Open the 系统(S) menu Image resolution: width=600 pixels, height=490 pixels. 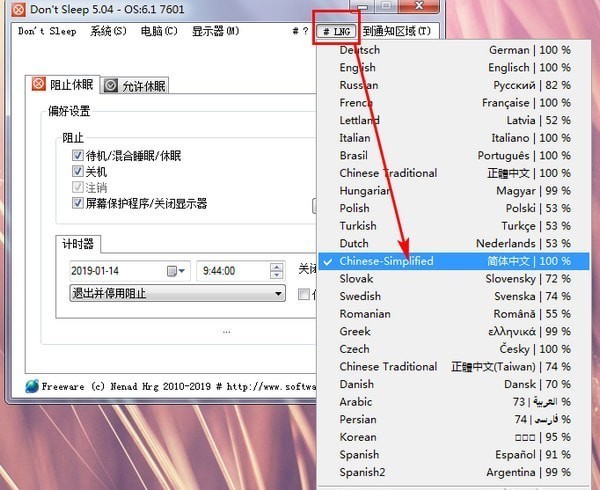[x=108, y=31]
